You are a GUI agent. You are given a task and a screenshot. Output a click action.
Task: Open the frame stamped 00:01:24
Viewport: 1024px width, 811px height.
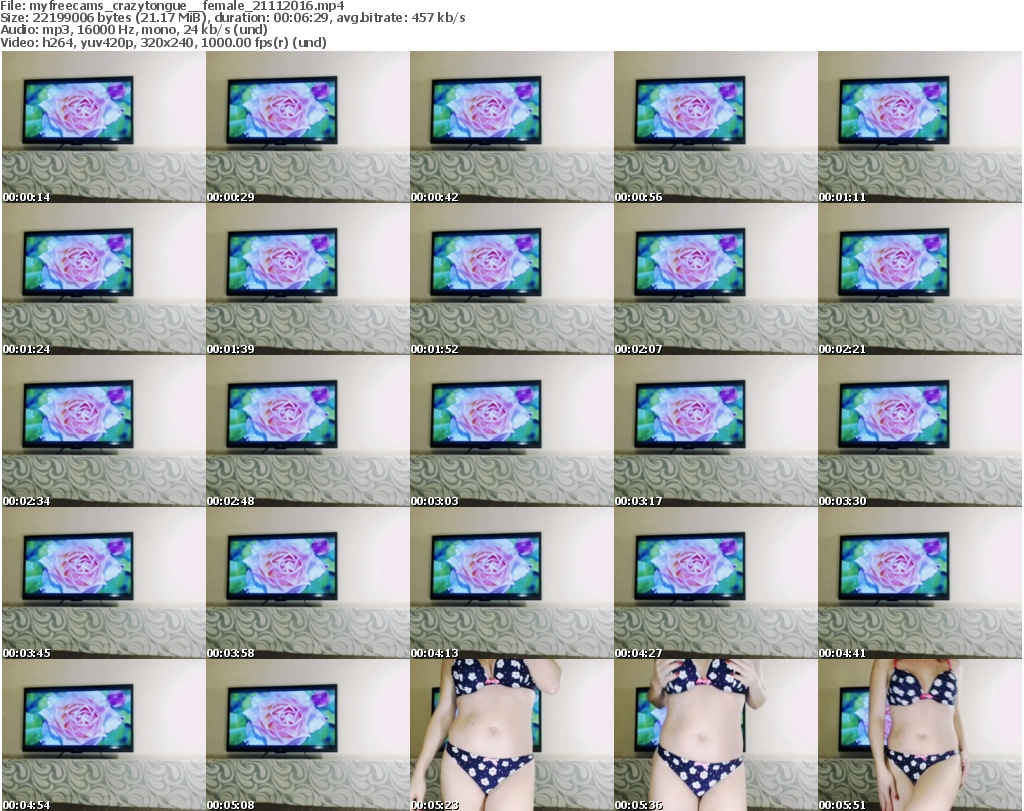(x=104, y=279)
